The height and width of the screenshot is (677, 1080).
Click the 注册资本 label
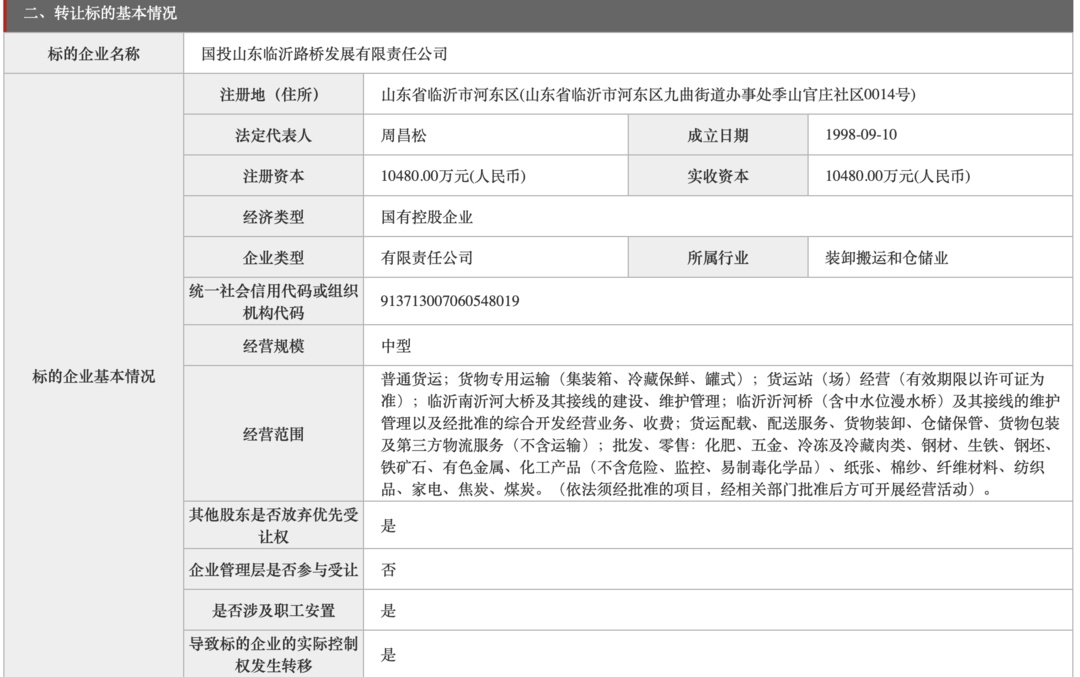click(273, 176)
